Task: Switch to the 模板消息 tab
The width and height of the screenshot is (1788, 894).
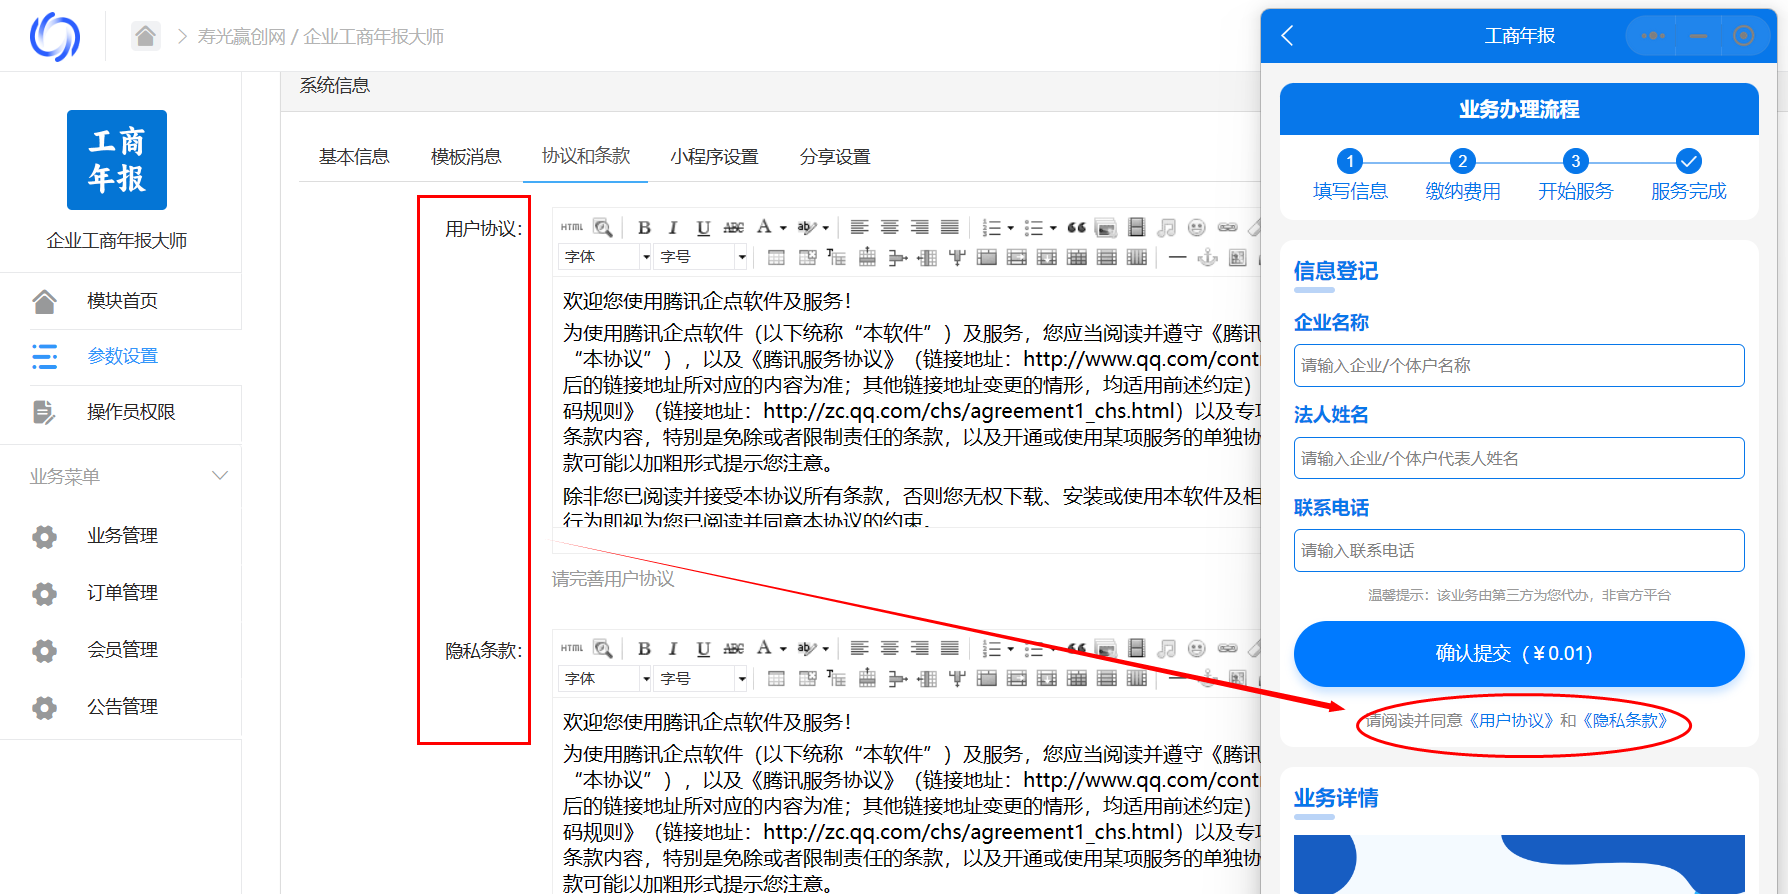Action: tap(466, 157)
